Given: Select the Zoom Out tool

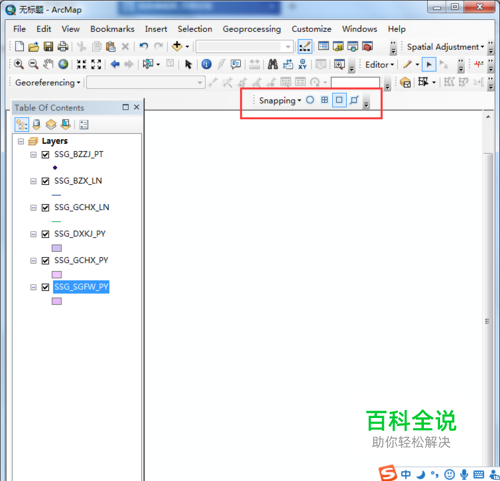Looking at the screenshot, I should tap(33, 64).
